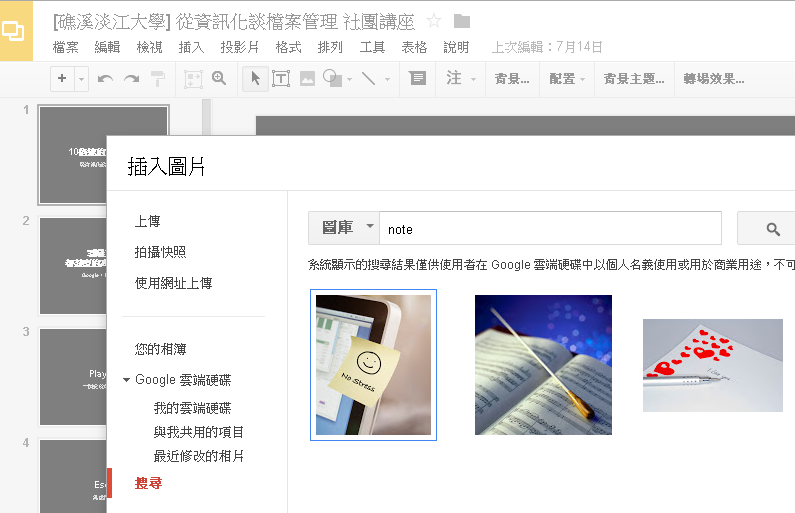Select the arrow cursor tool
The width and height of the screenshot is (795, 513).
tap(255, 79)
